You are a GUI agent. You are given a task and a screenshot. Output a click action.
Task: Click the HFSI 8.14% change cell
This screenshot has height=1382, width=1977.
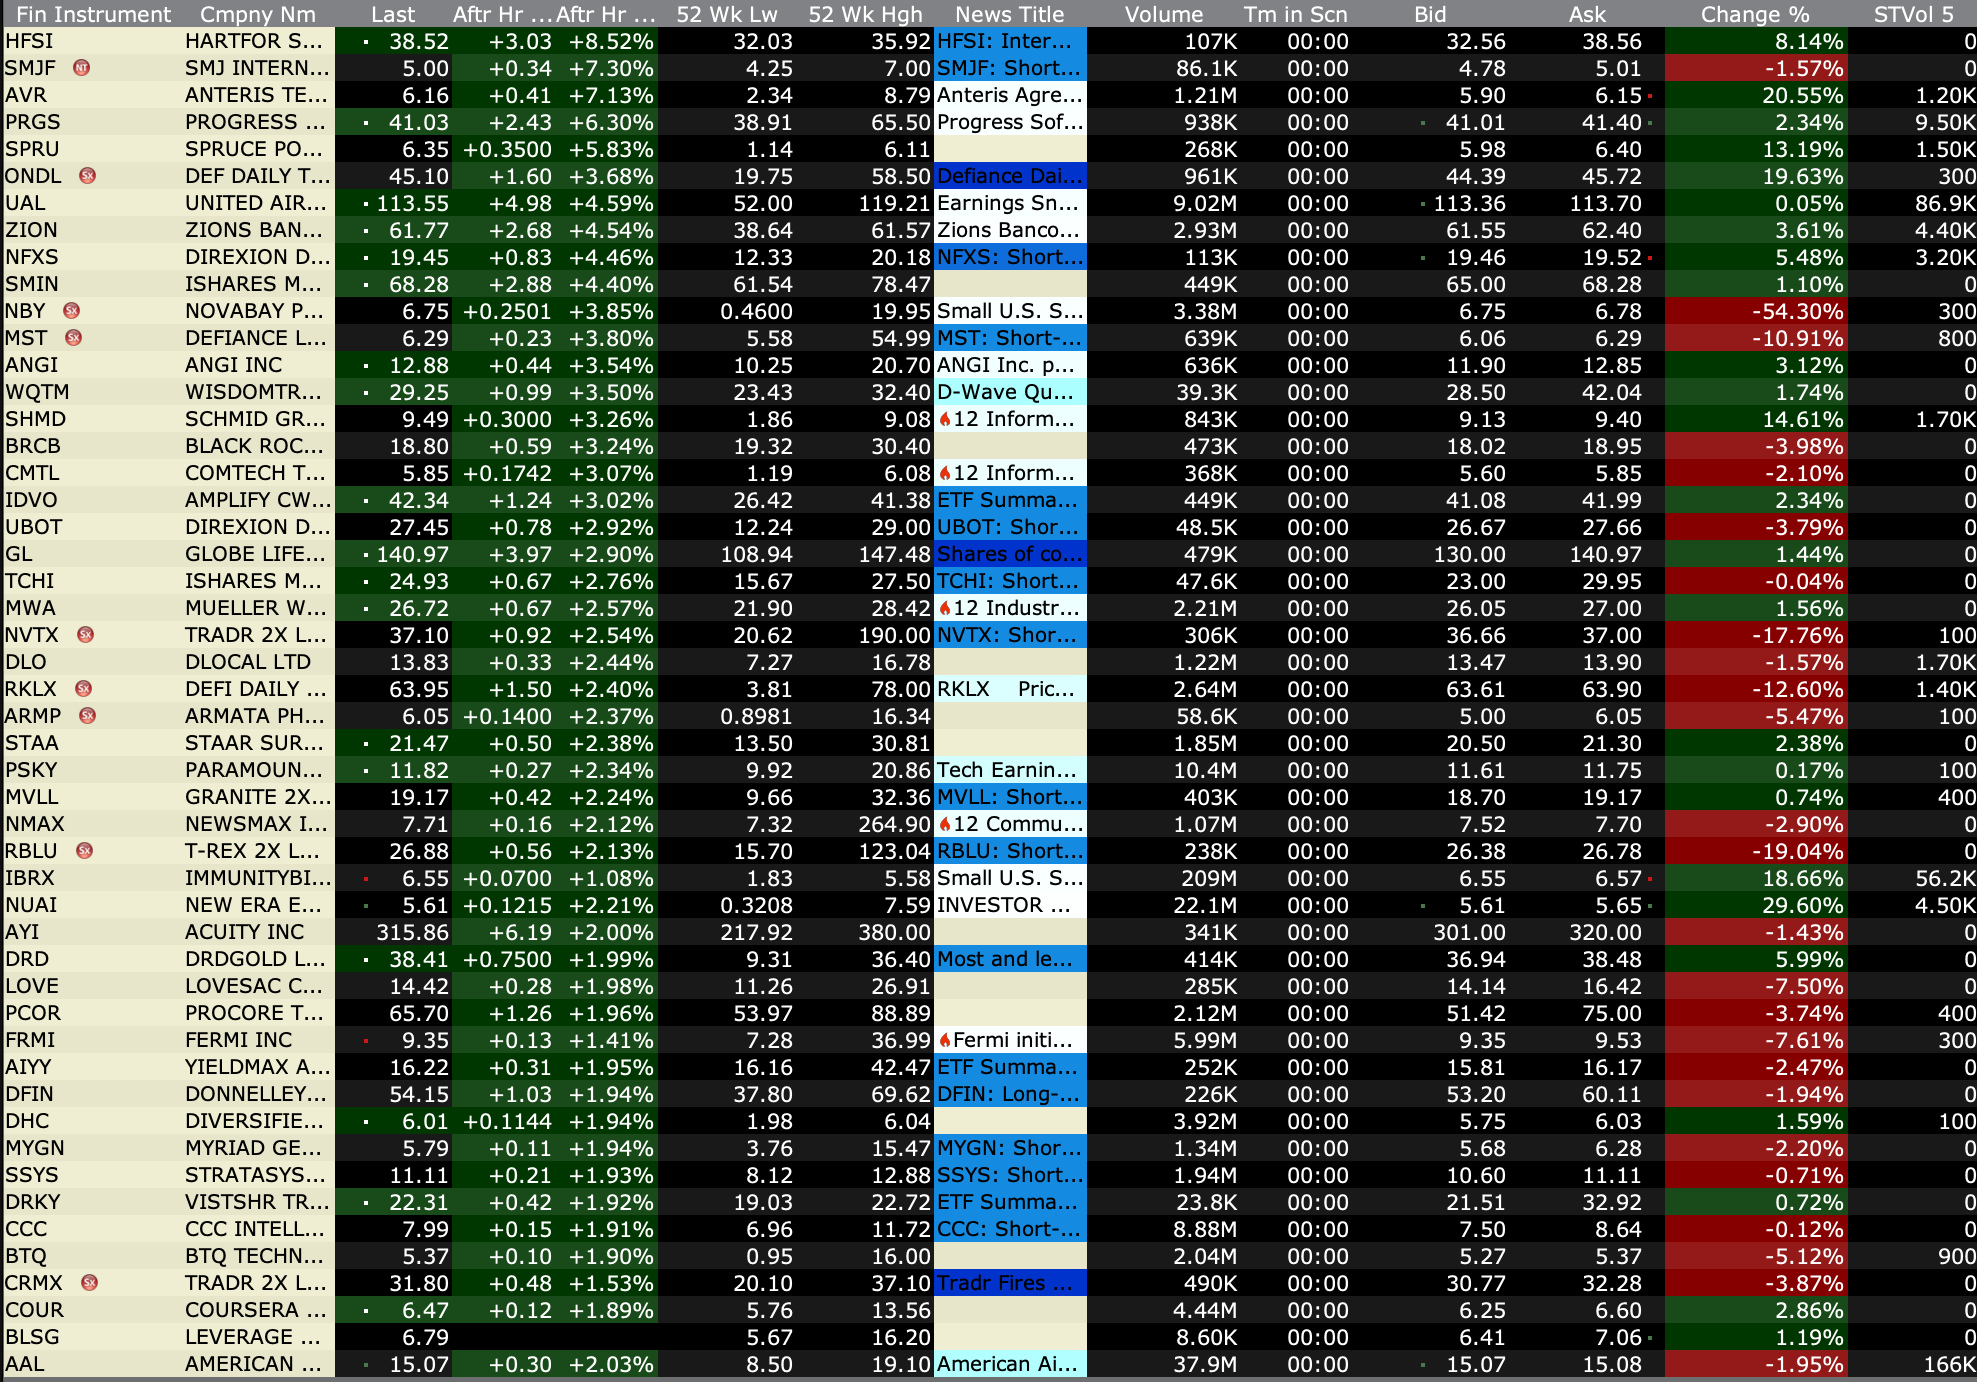tap(1754, 41)
